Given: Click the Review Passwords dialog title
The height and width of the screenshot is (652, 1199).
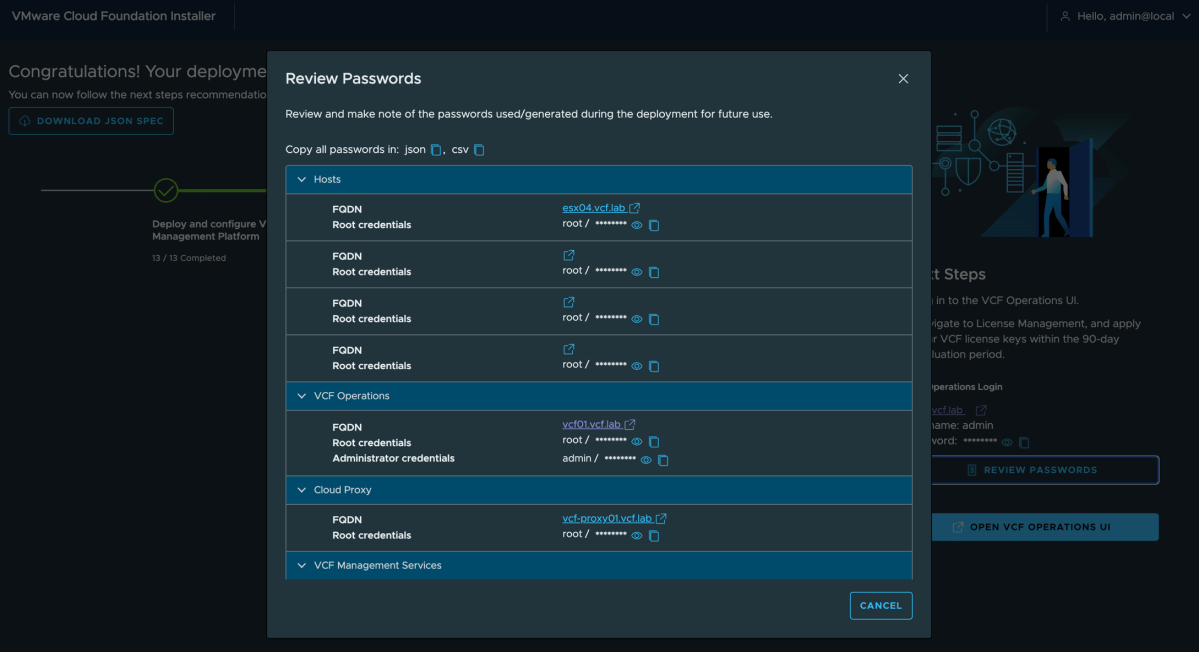Looking at the screenshot, I should pos(353,79).
